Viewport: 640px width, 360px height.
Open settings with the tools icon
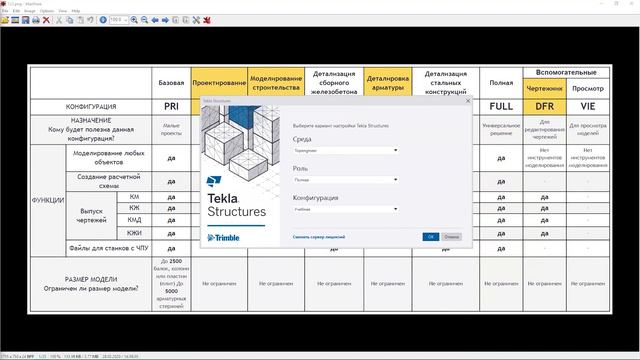(196, 20)
